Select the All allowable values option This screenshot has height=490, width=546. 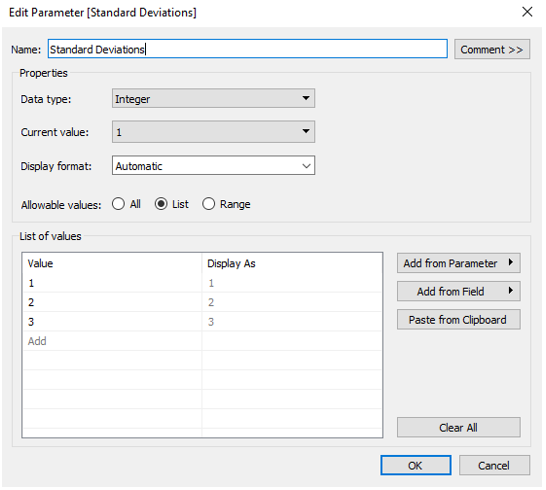126,204
